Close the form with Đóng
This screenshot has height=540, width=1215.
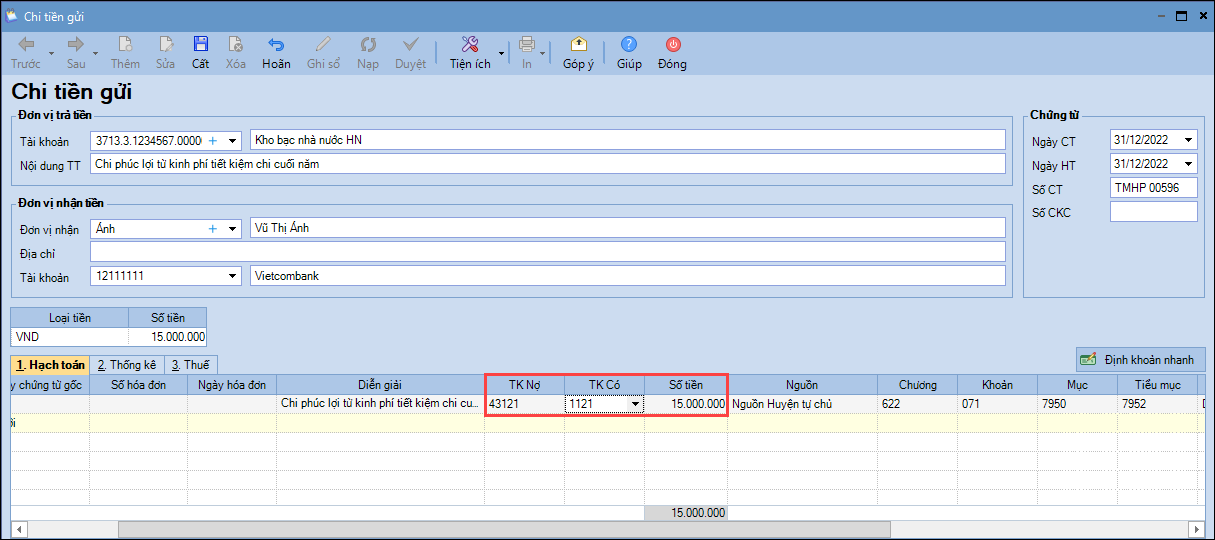(672, 53)
